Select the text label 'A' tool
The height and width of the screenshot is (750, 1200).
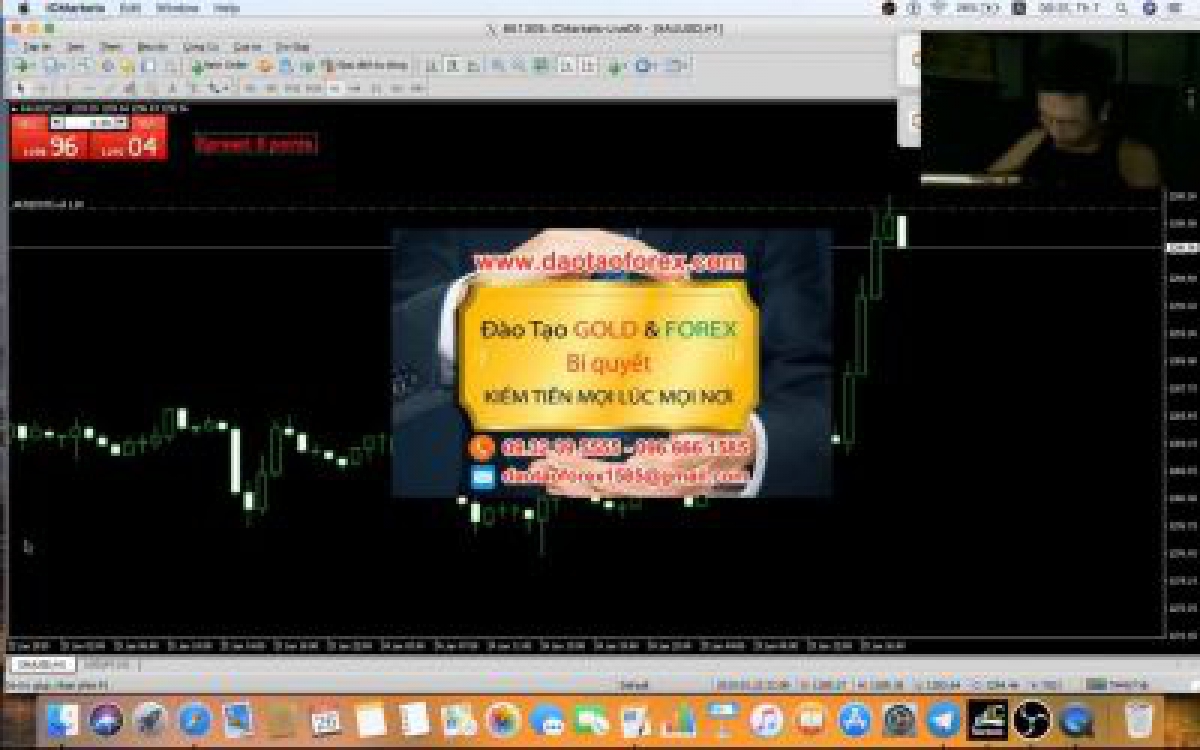(172, 88)
